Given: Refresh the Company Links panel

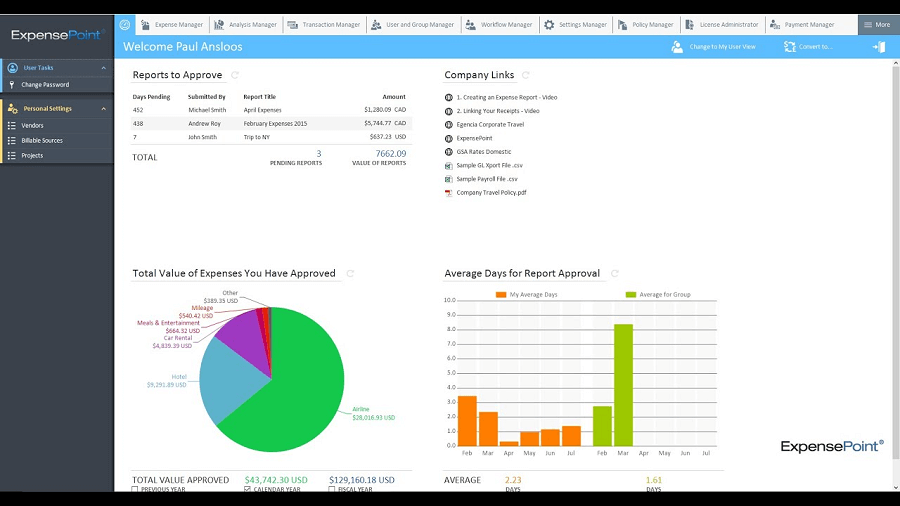Looking at the screenshot, I should pyautogui.click(x=526, y=75).
